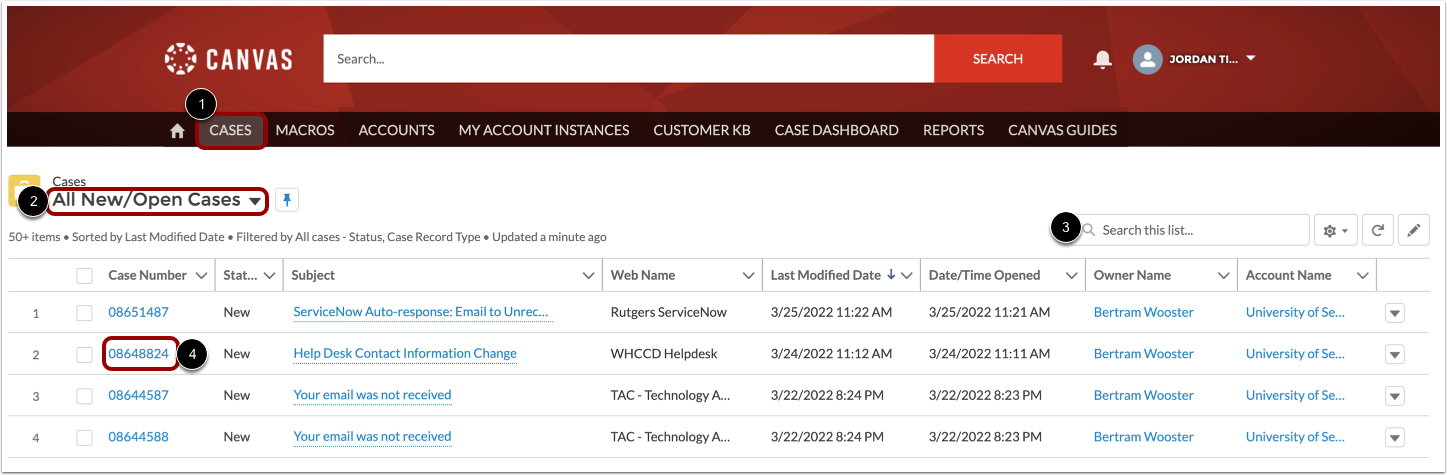Pin the All New/Open Cases list view
The image size is (1447, 475).
pyautogui.click(x=286, y=200)
